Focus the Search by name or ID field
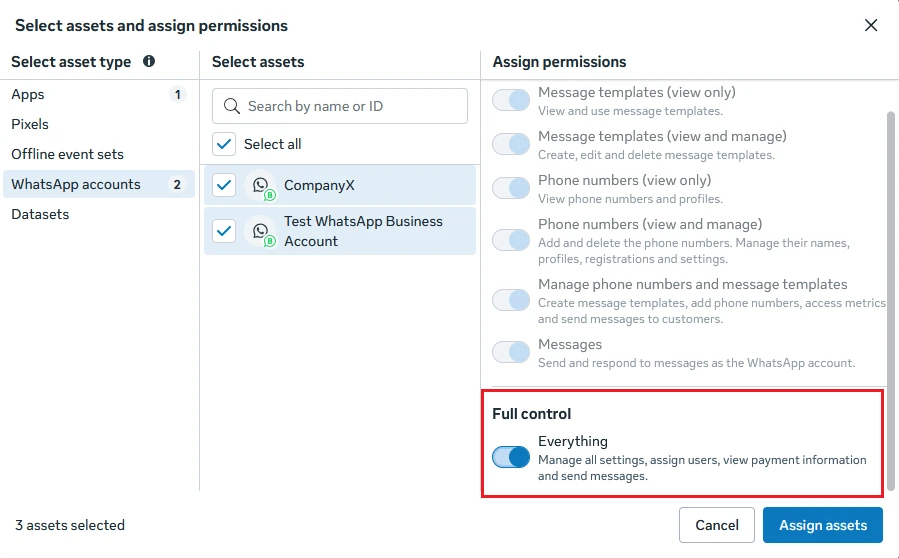 pyautogui.click(x=340, y=106)
